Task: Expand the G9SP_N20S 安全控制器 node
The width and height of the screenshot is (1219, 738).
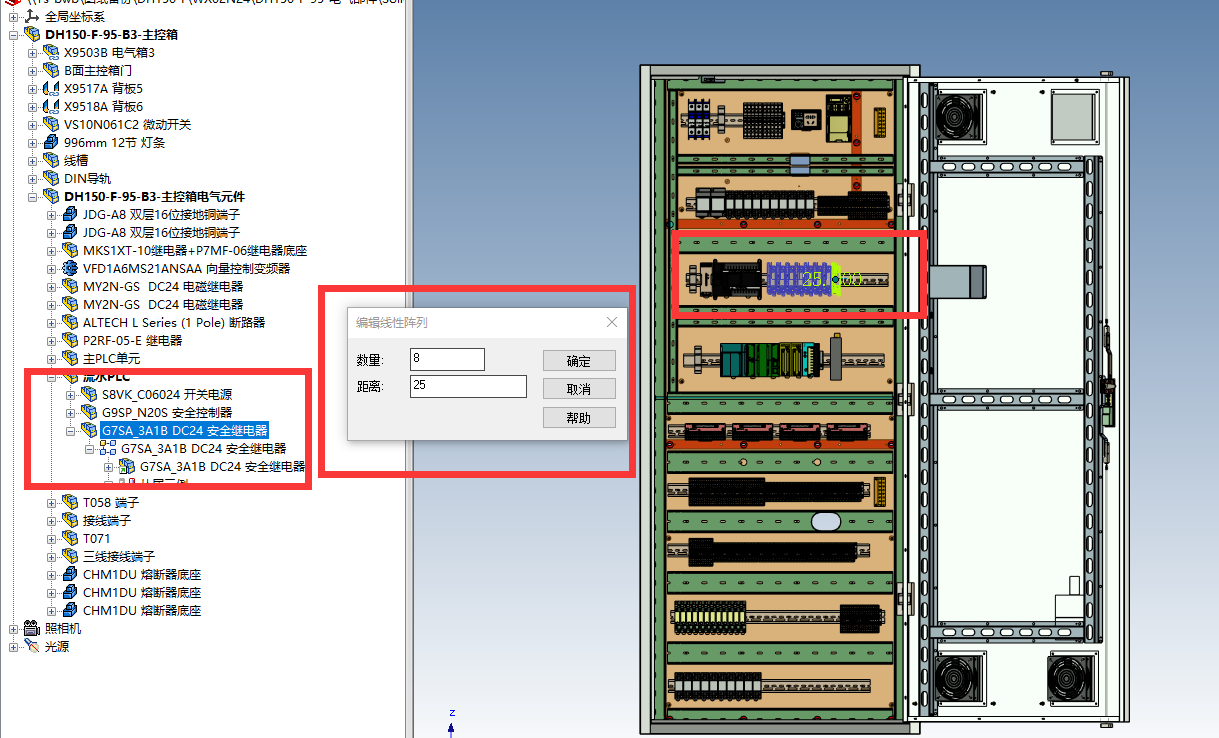Action: (71, 412)
